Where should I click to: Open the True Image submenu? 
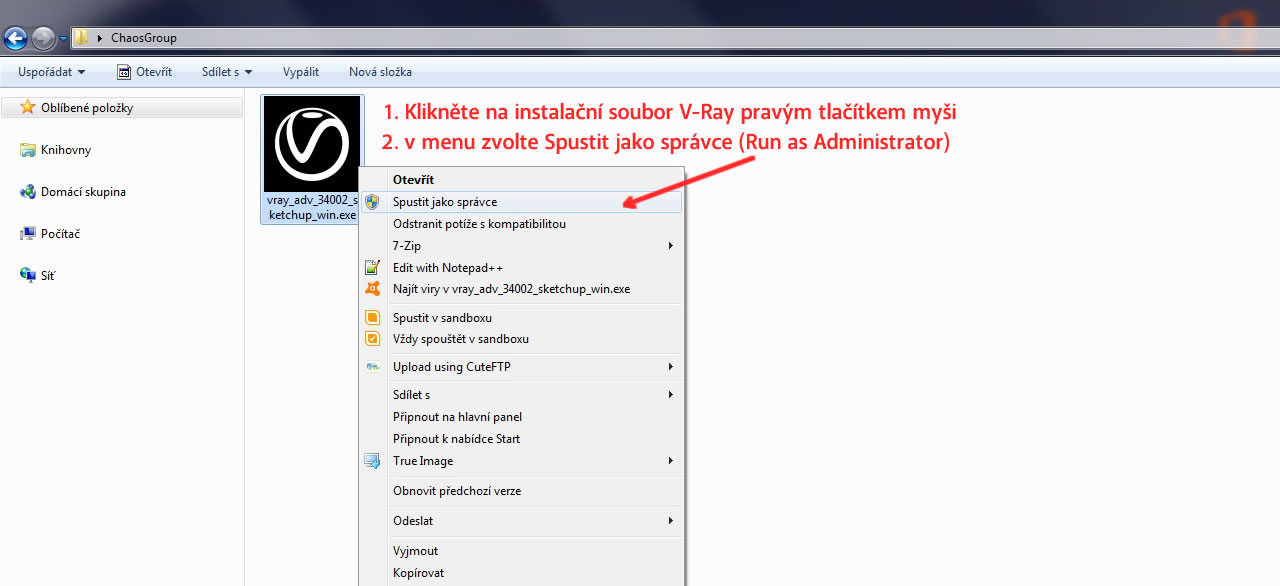click(x=521, y=461)
